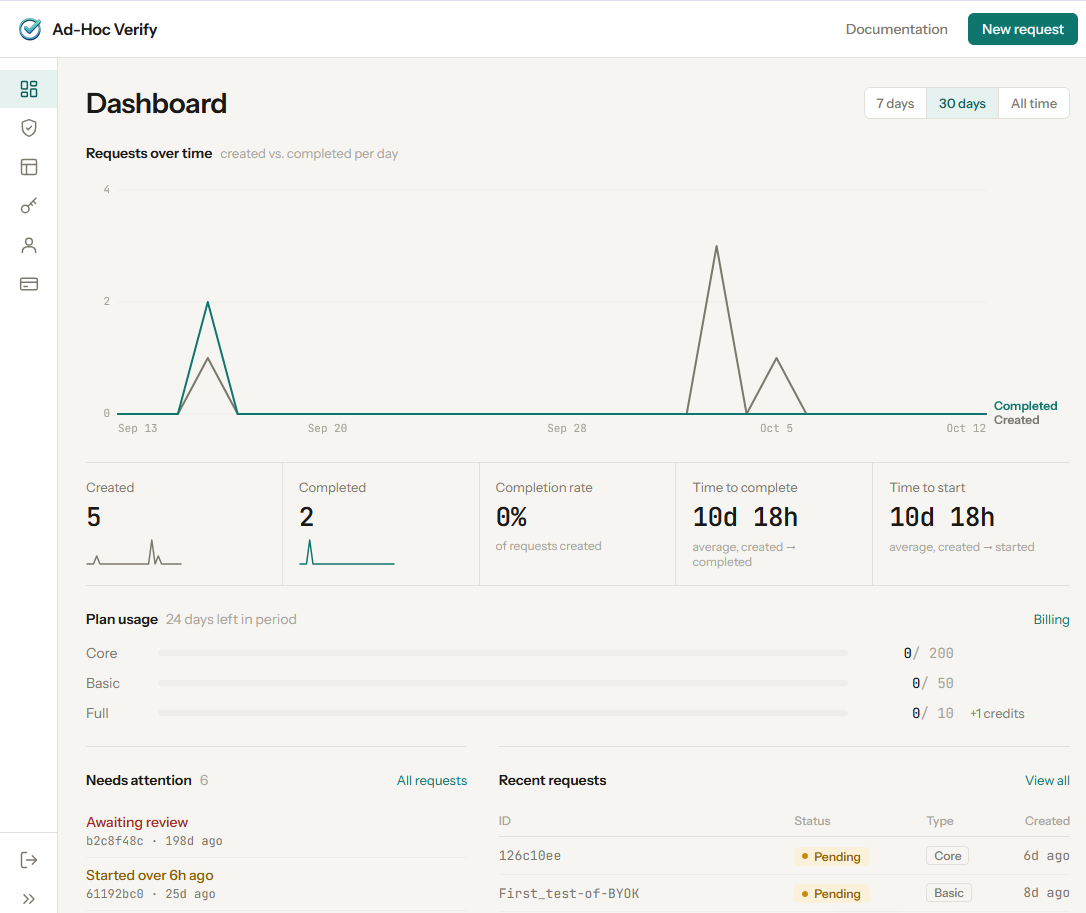Click the Ad-Hoc Verify checkmark logo
1086x913 pixels.
[30, 29]
